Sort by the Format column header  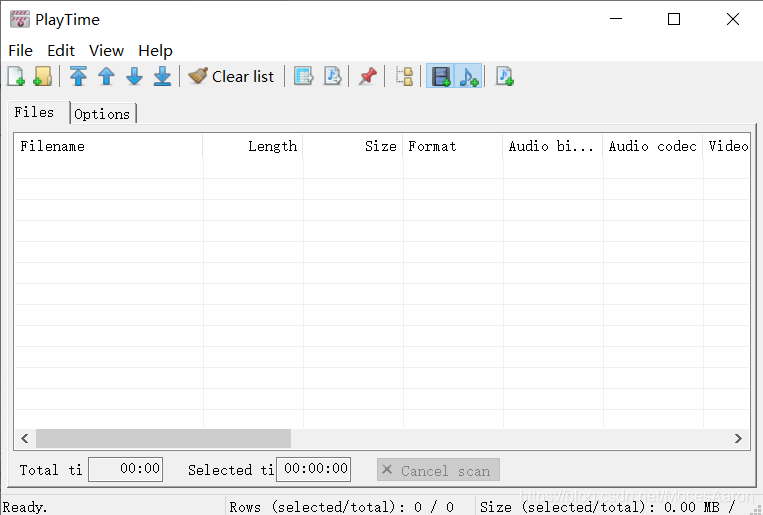pos(453,146)
